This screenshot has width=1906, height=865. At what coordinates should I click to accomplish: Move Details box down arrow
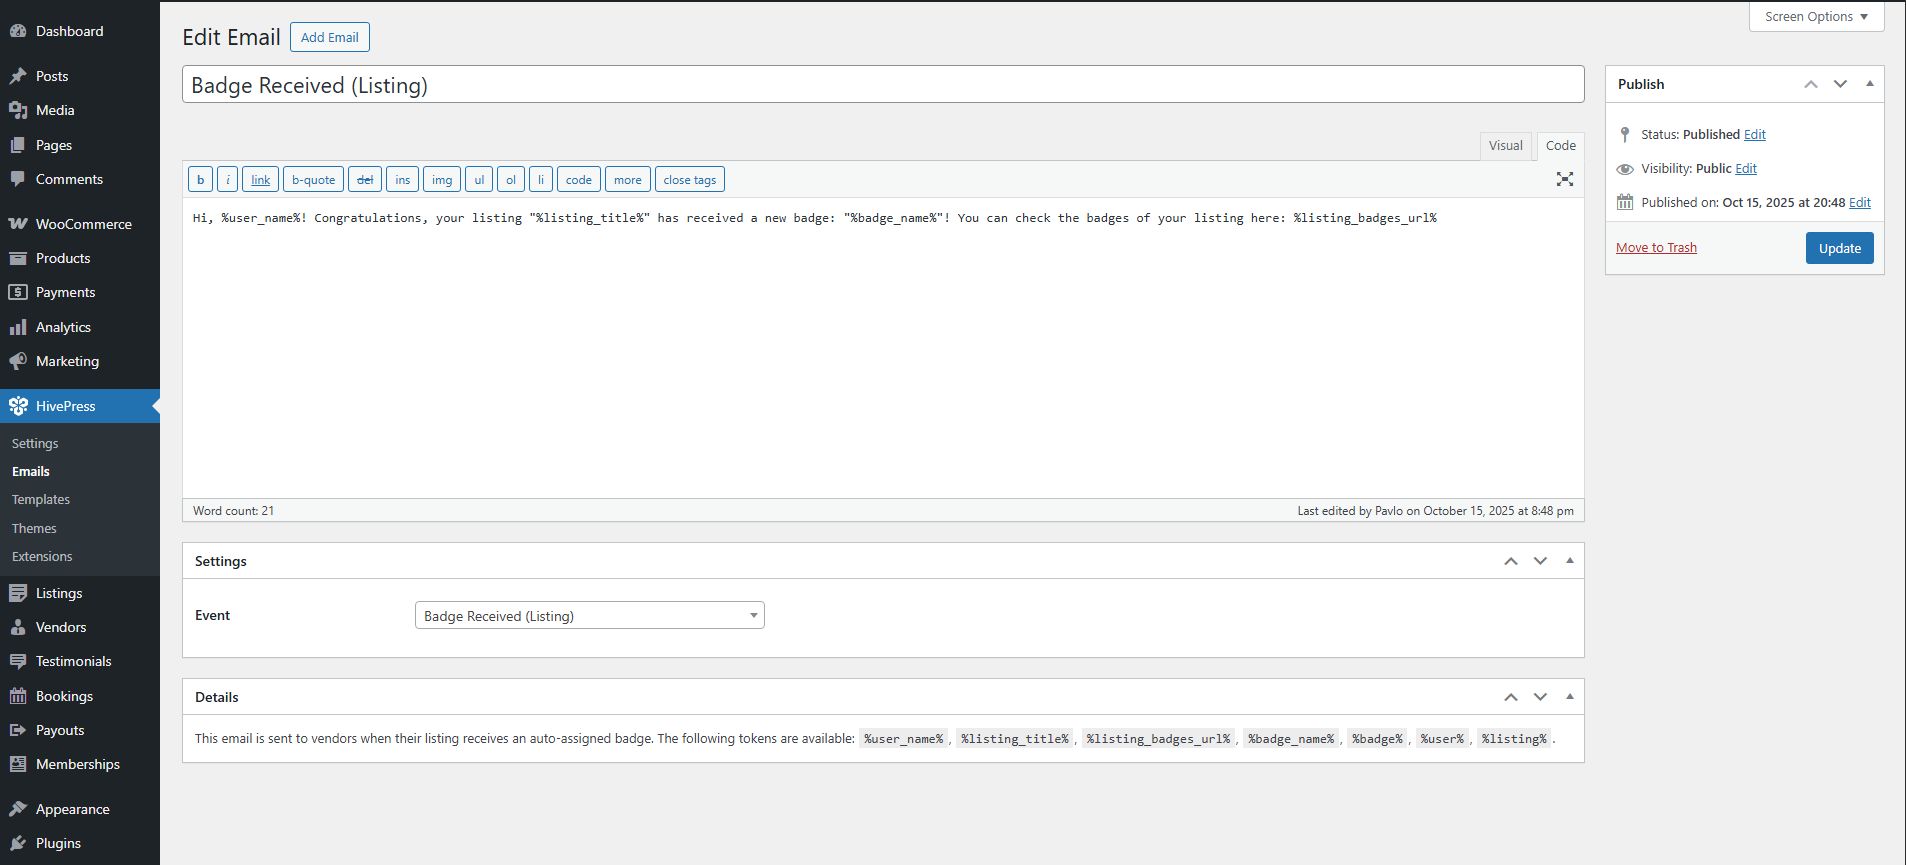coord(1540,697)
